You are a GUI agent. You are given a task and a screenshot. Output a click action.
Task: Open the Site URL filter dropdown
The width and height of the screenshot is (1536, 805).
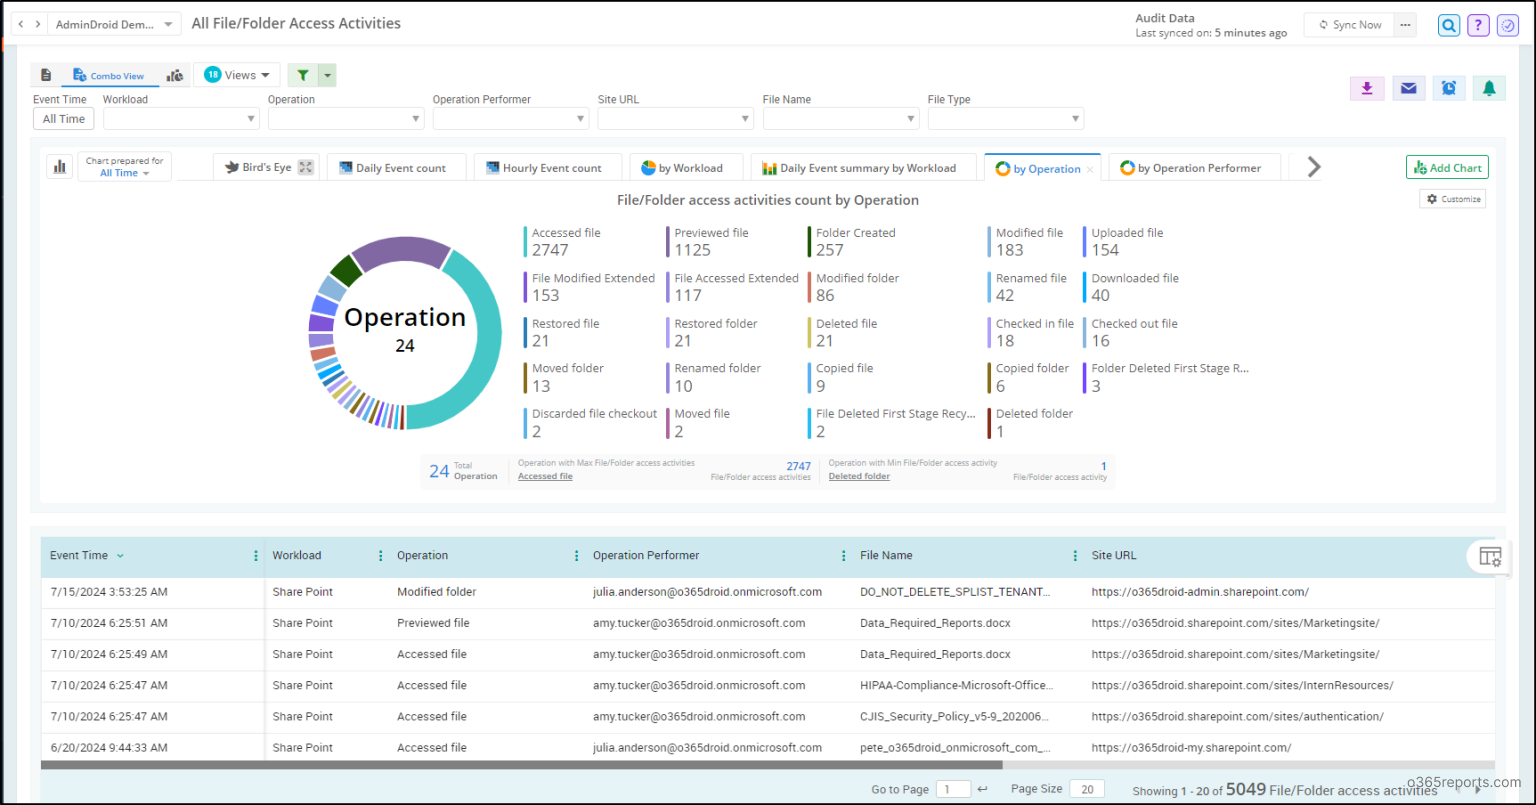[676, 119]
